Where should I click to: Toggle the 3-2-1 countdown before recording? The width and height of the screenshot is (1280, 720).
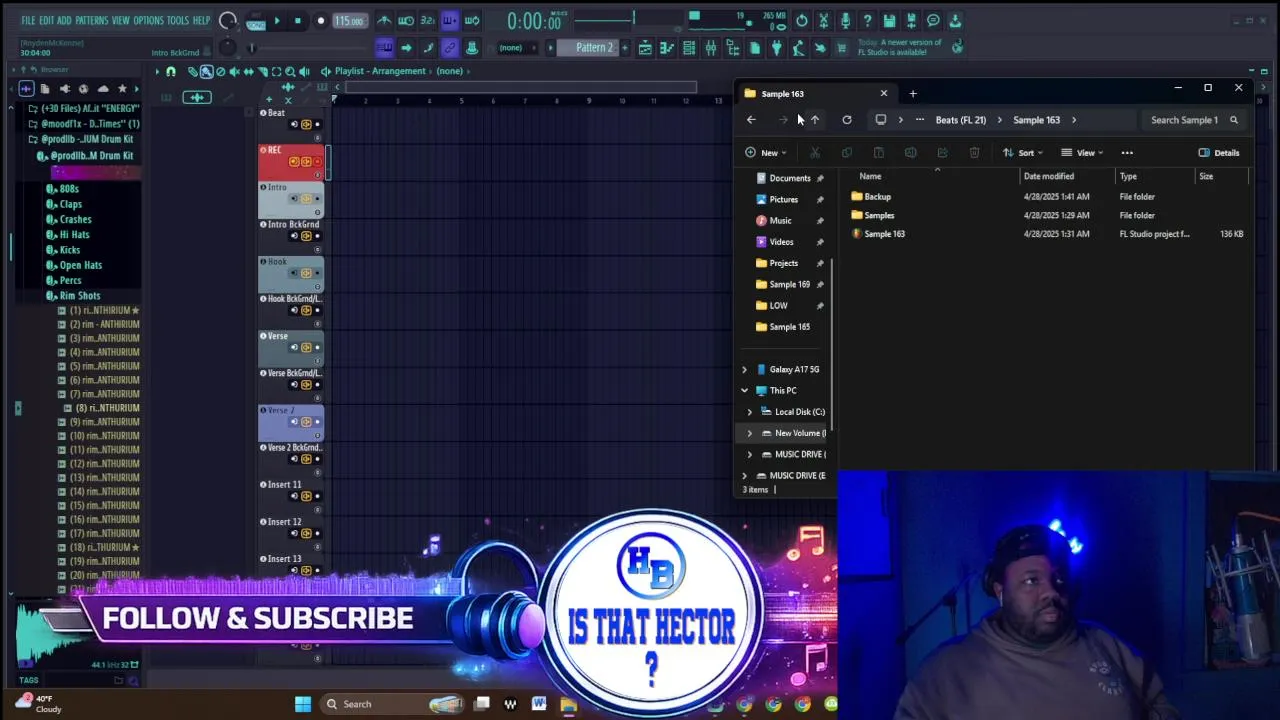[x=427, y=20]
